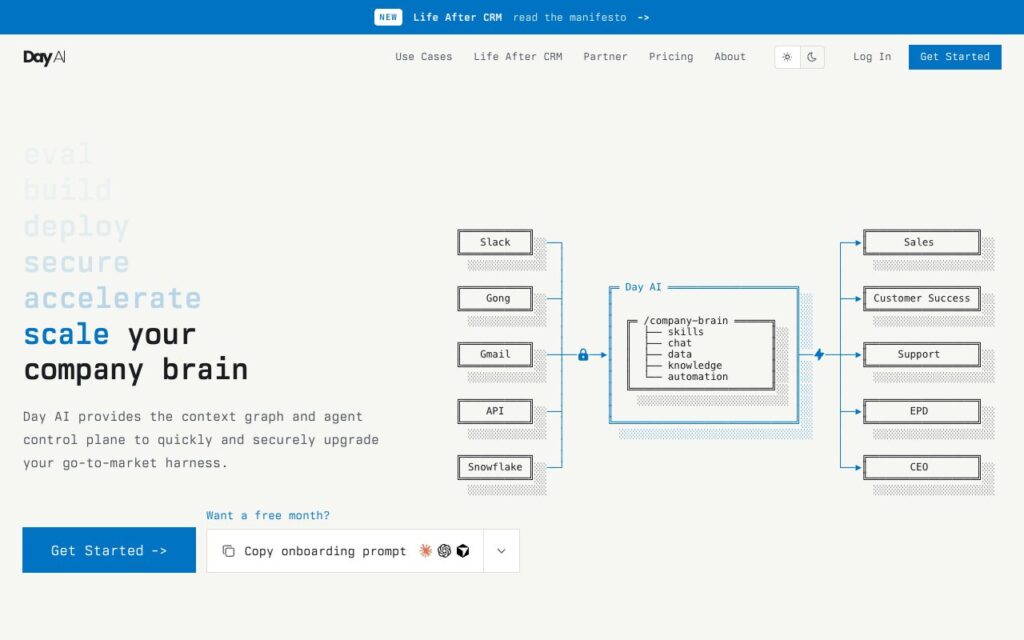This screenshot has width=1024, height=640.
Task: Click the blue padlock icon in diagram
Action: tap(583, 355)
